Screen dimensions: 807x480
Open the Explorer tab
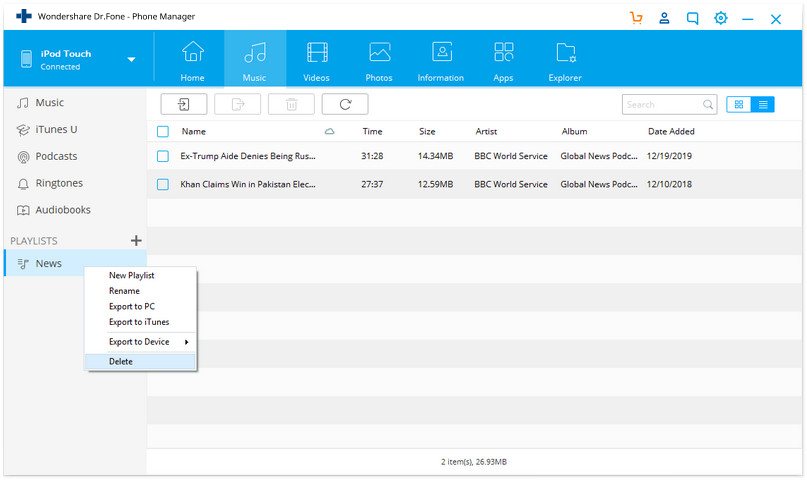pyautogui.click(x=565, y=61)
